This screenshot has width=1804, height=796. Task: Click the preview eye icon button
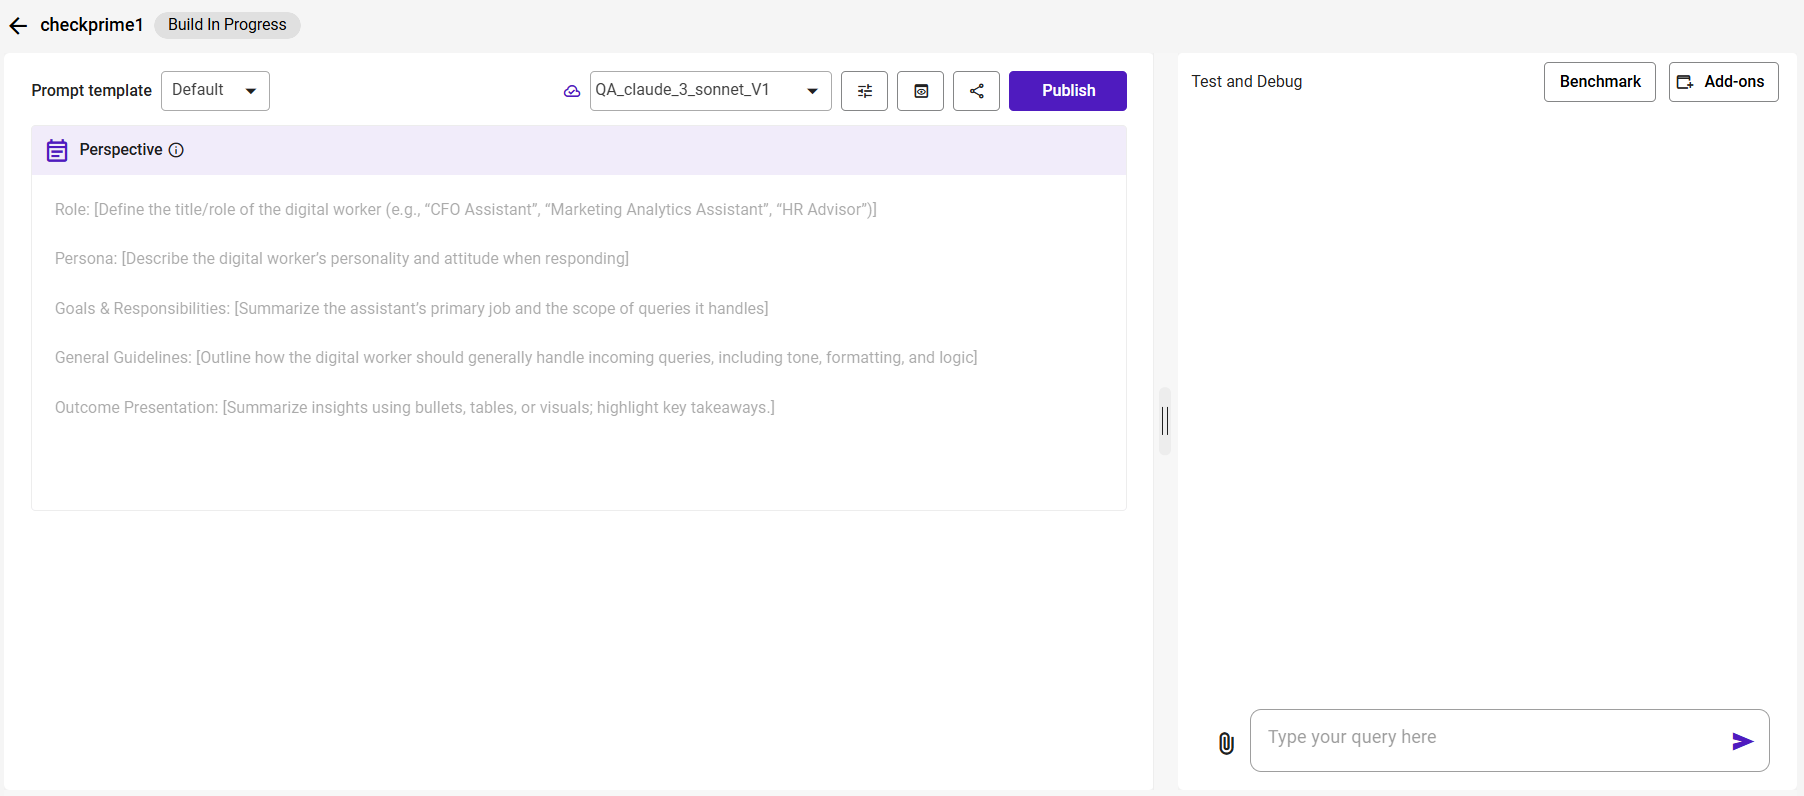point(920,91)
